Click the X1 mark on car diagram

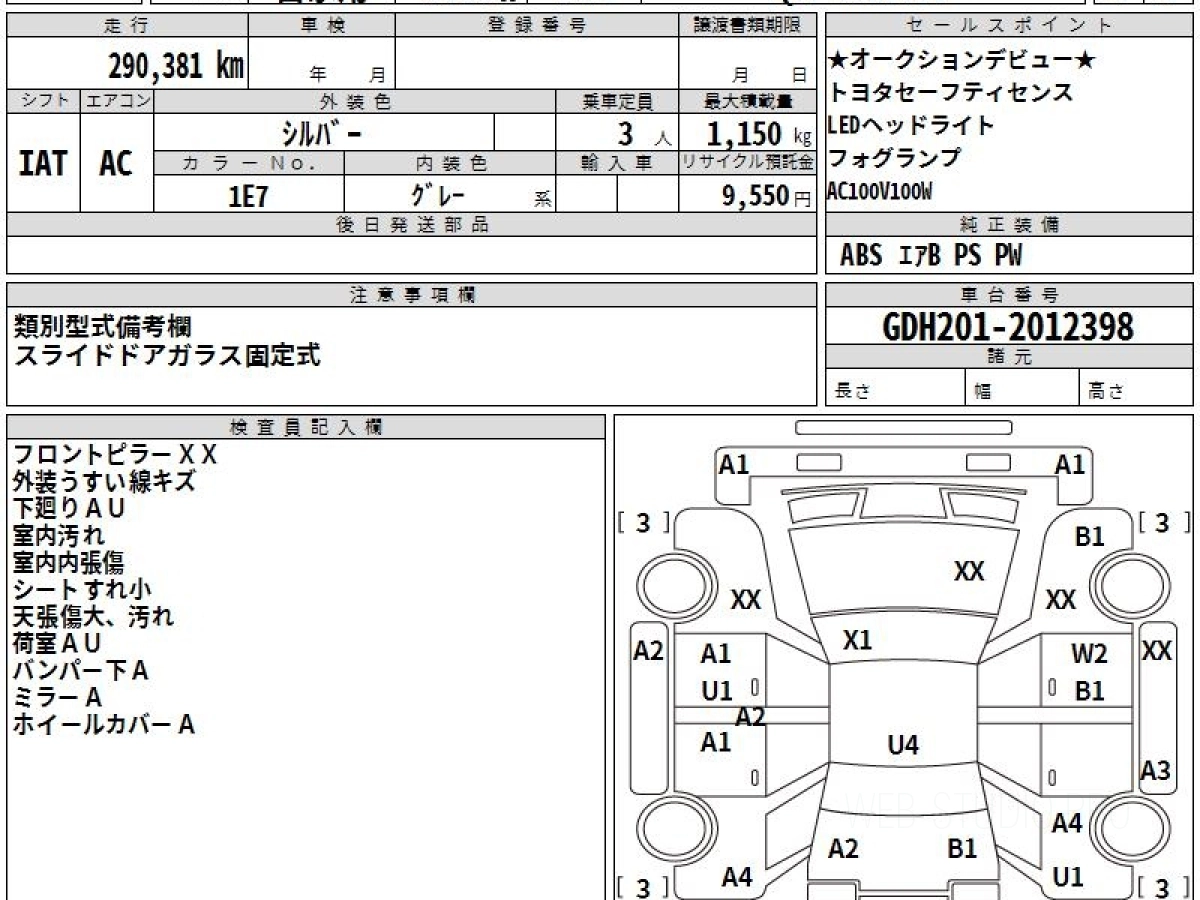pyautogui.click(x=857, y=641)
